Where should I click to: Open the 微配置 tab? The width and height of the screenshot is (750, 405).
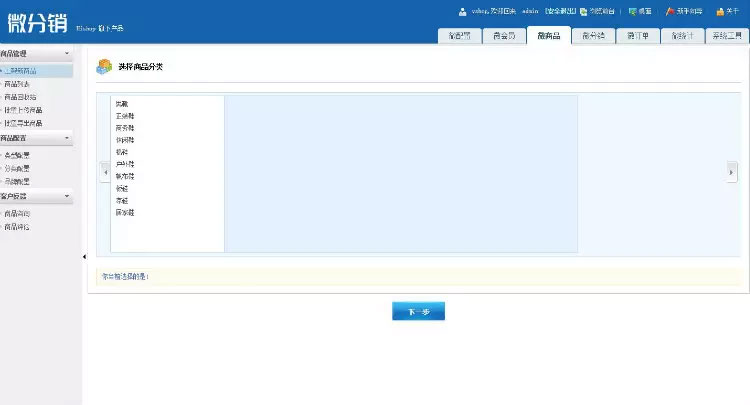460,36
